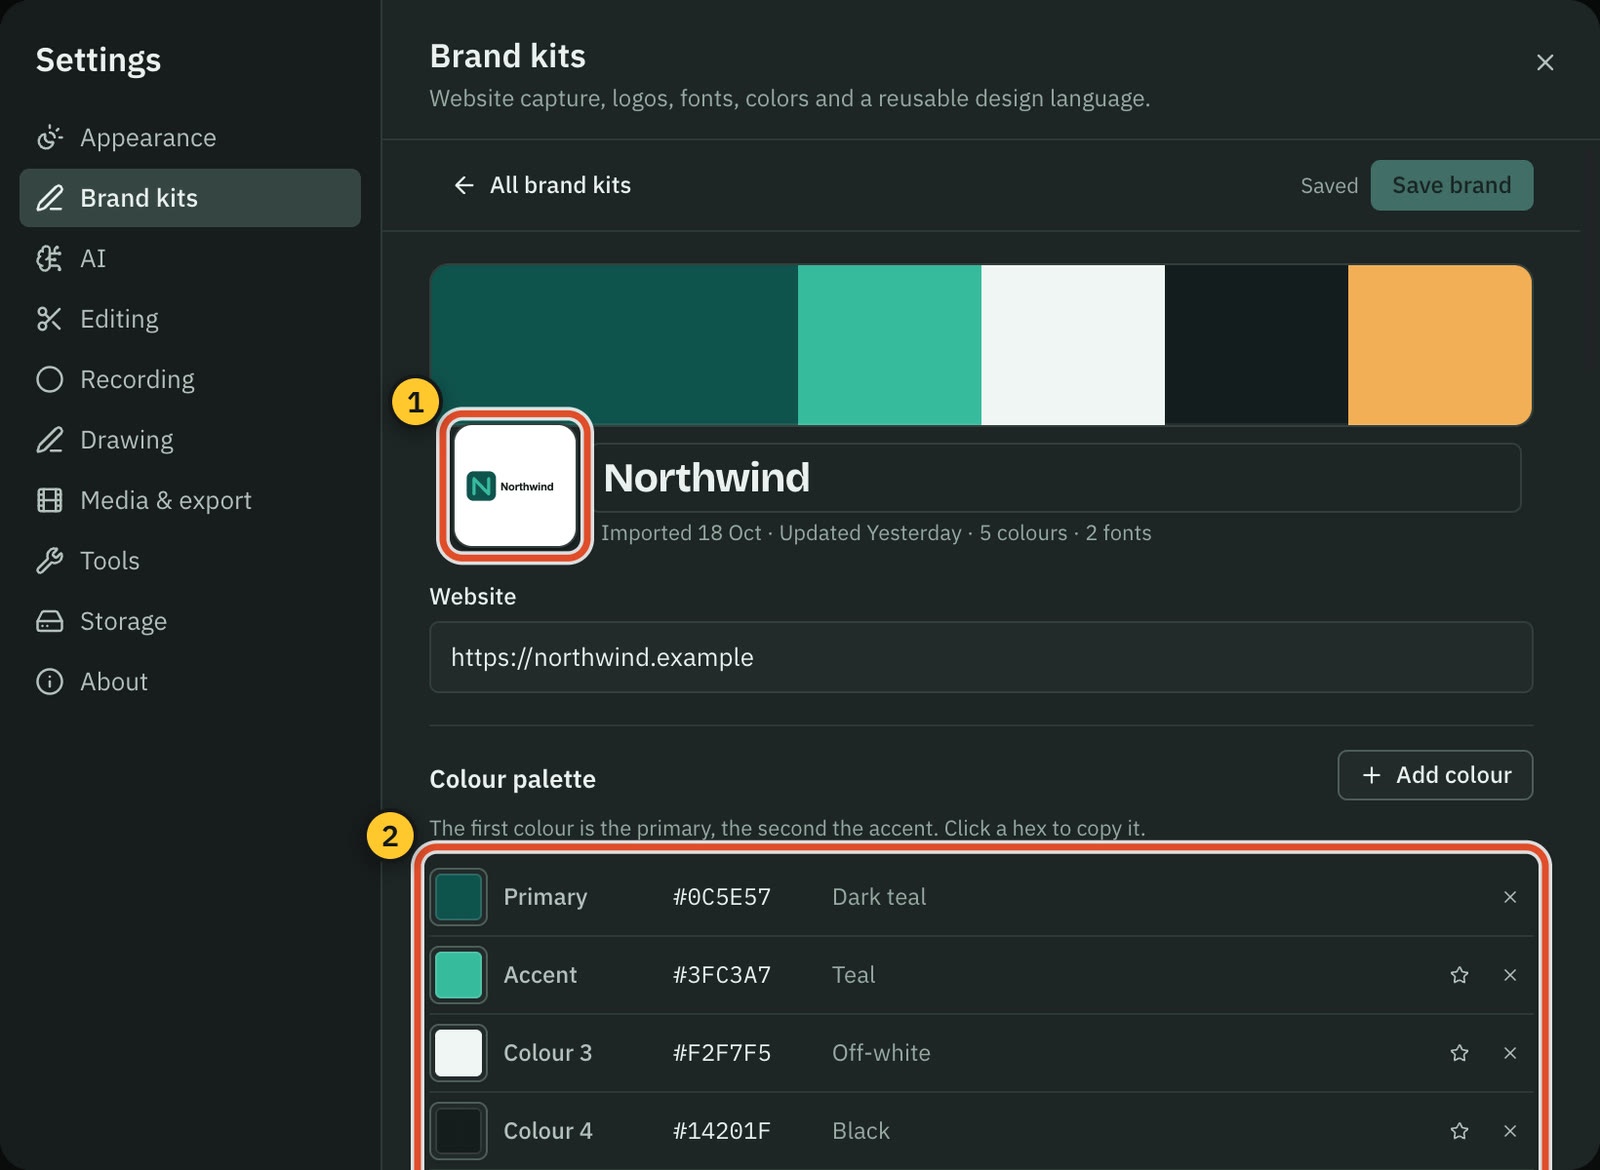Click the Website URL field
1600x1170 pixels.
pyautogui.click(x=981, y=657)
